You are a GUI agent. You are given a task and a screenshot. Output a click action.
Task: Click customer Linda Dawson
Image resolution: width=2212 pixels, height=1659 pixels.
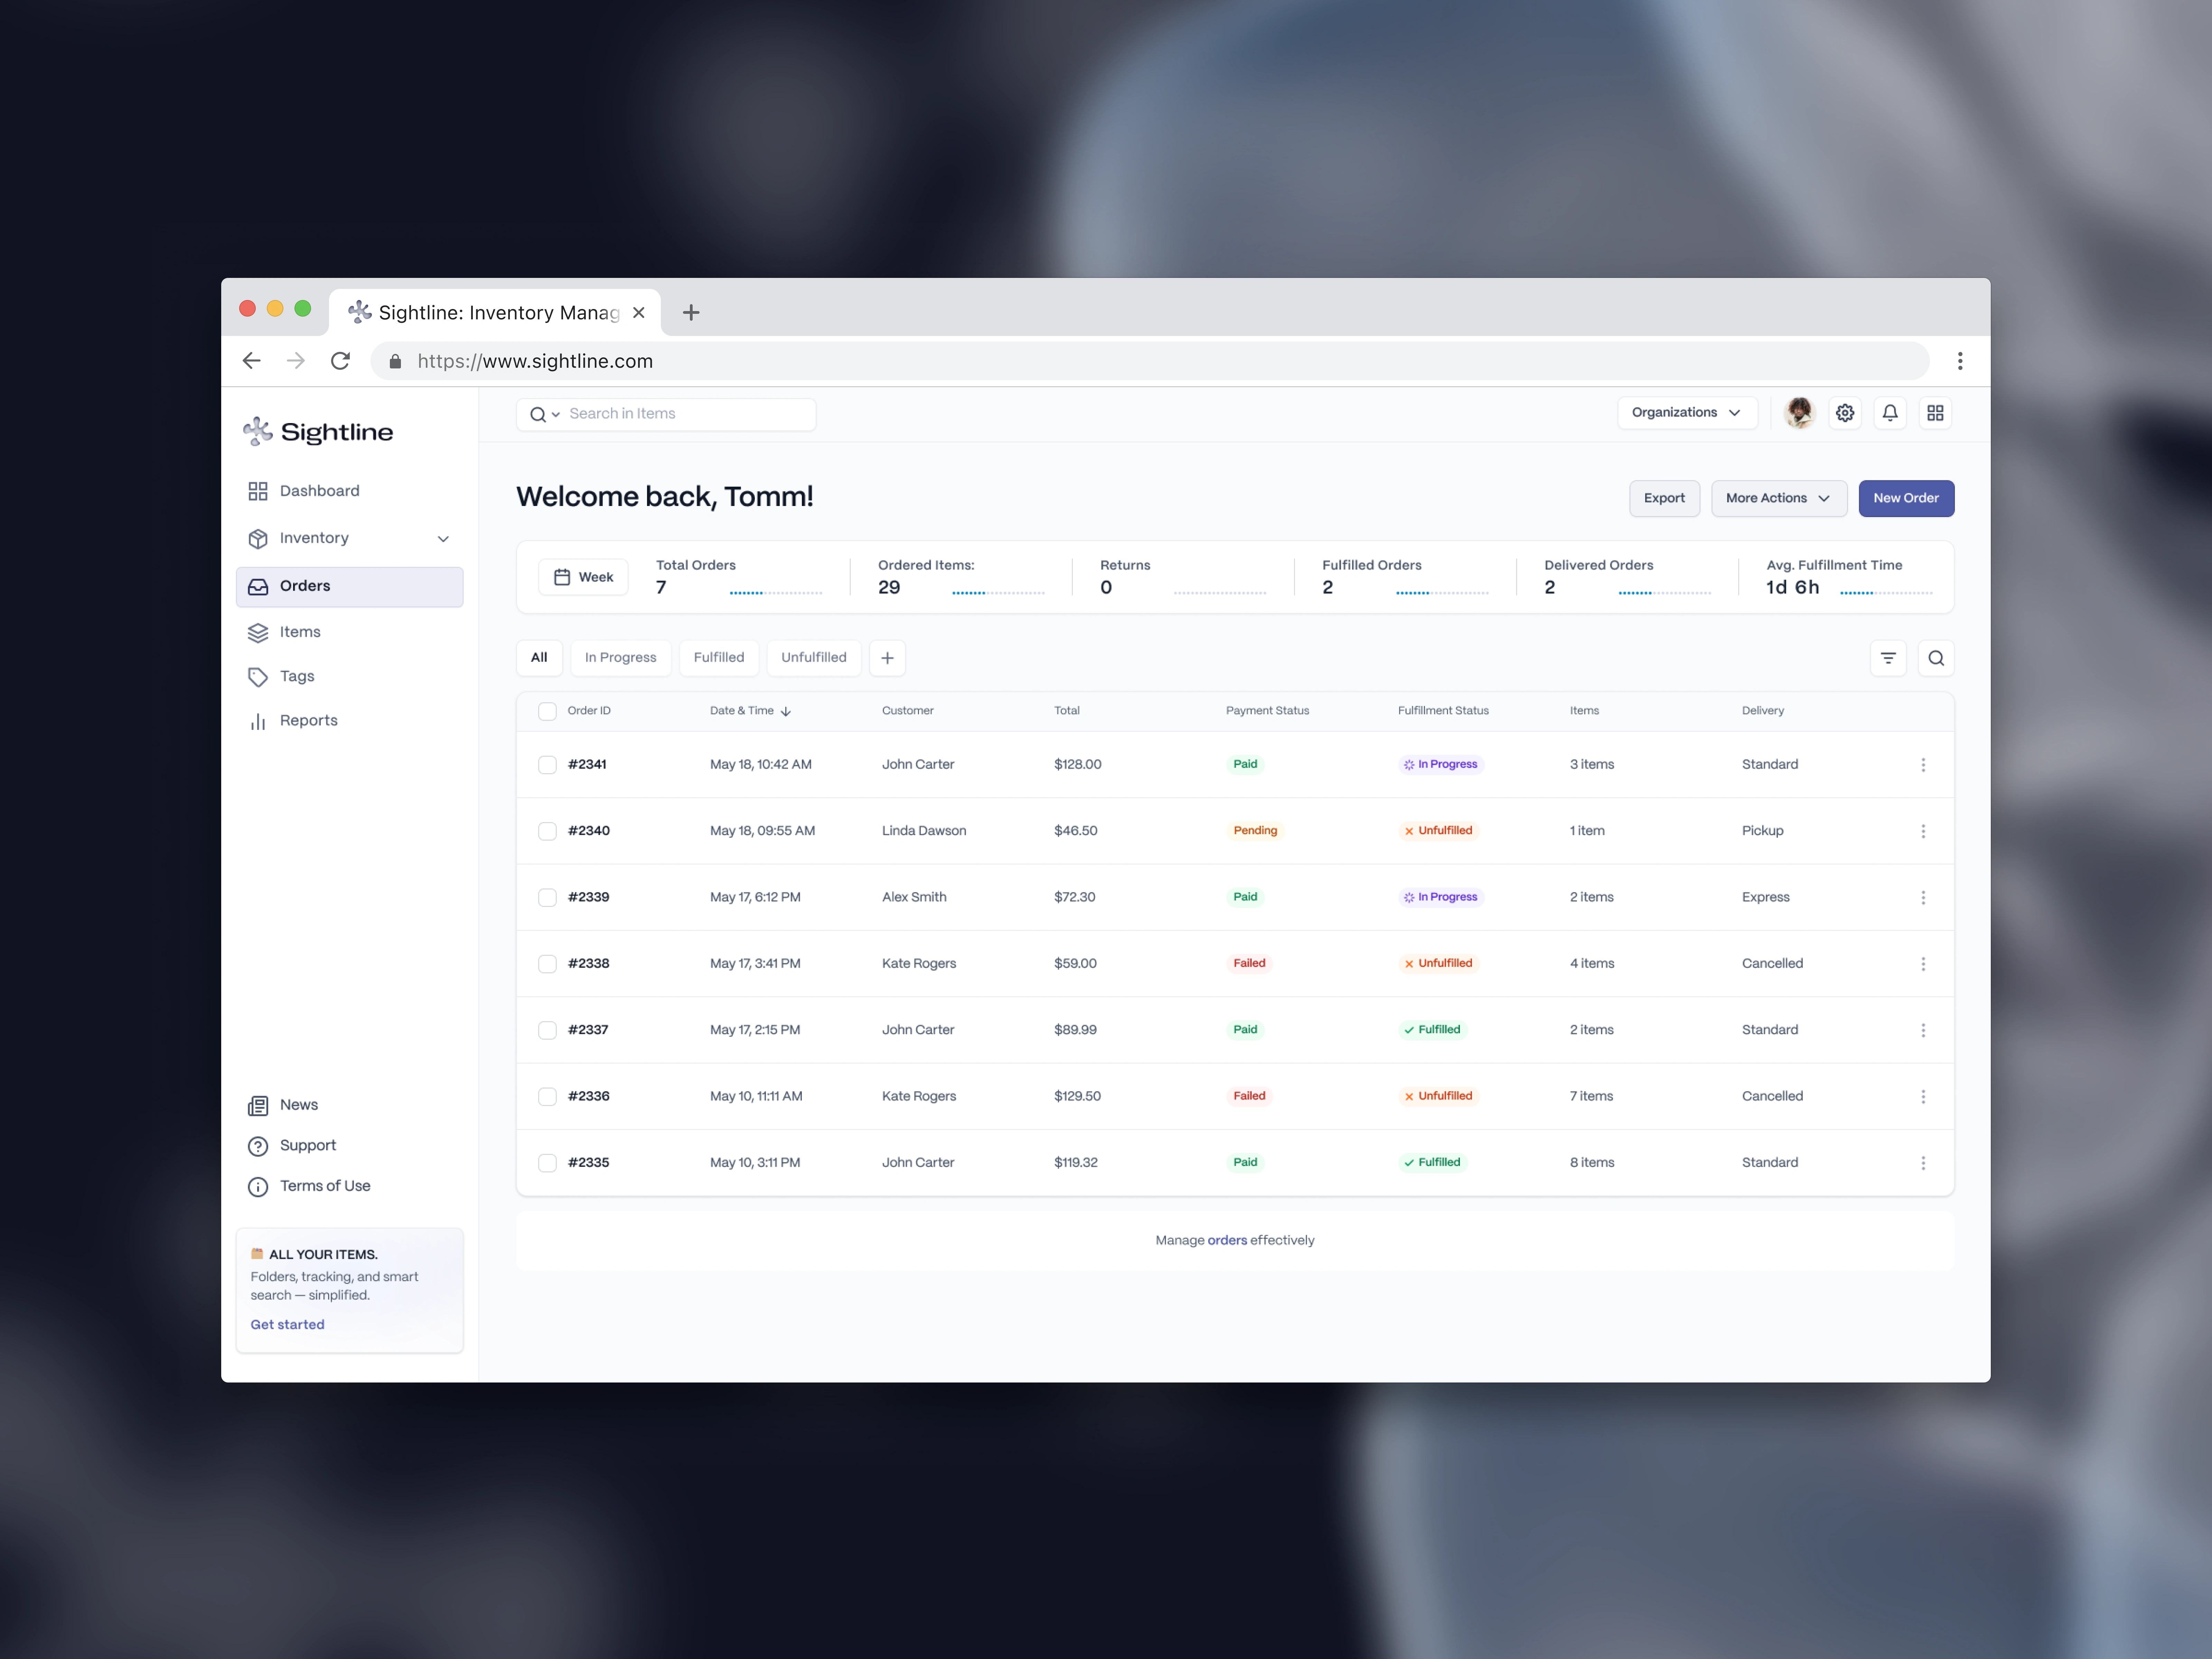coord(924,831)
